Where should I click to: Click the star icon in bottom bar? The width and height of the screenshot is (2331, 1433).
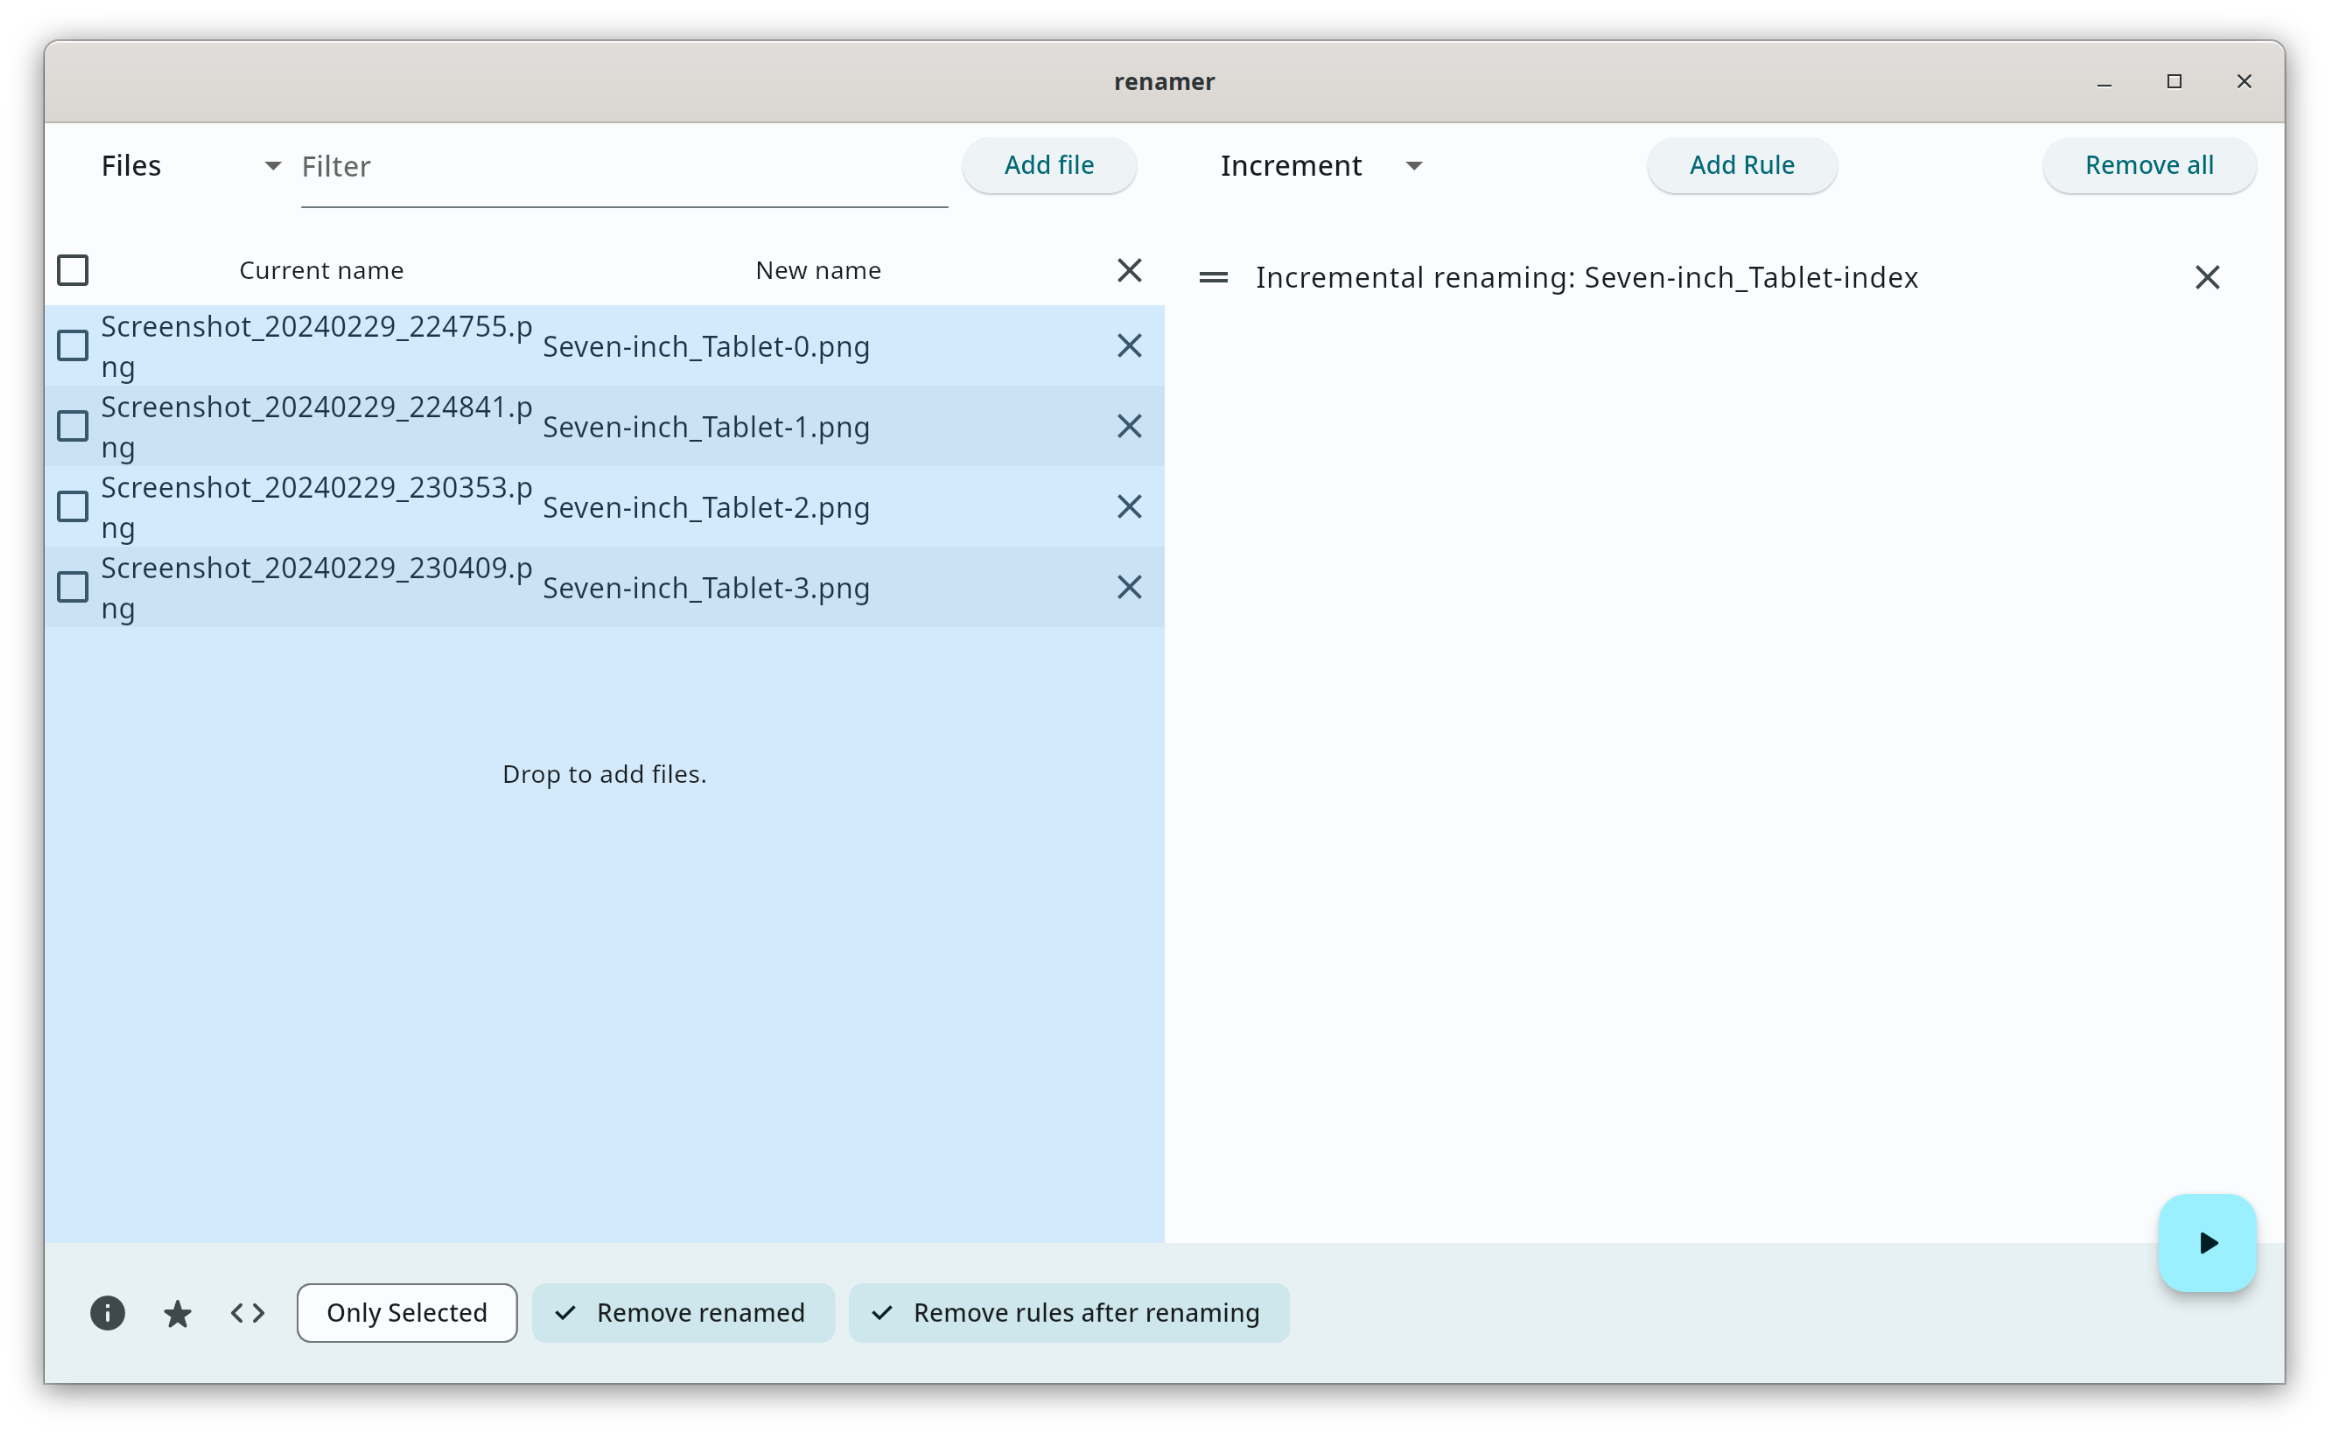click(177, 1313)
